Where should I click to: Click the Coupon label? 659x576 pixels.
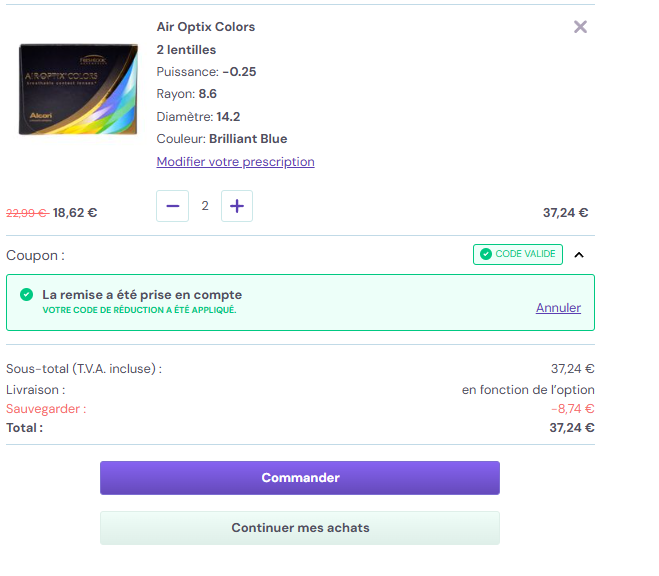click(x=35, y=255)
